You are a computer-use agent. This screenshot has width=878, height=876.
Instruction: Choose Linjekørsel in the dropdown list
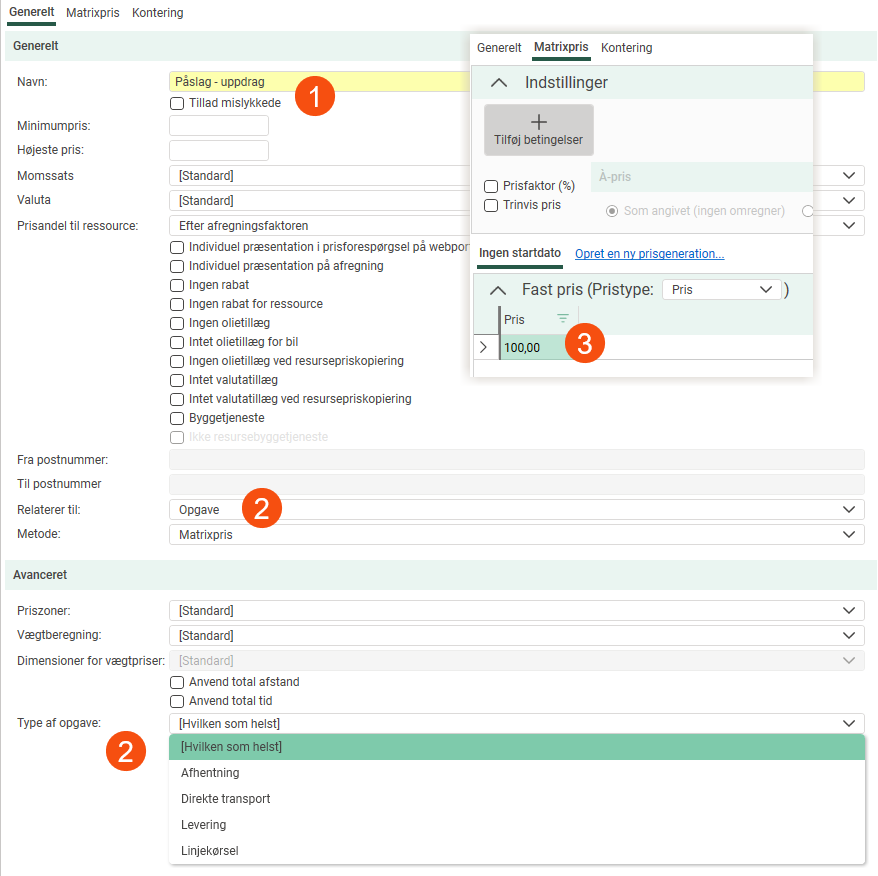(x=209, y=851)
